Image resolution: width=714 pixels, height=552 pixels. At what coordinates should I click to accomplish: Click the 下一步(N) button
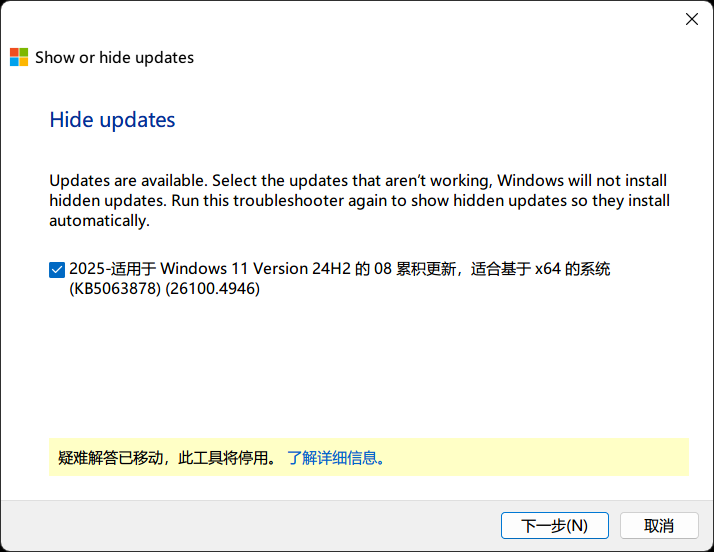(x=555, y=526)
